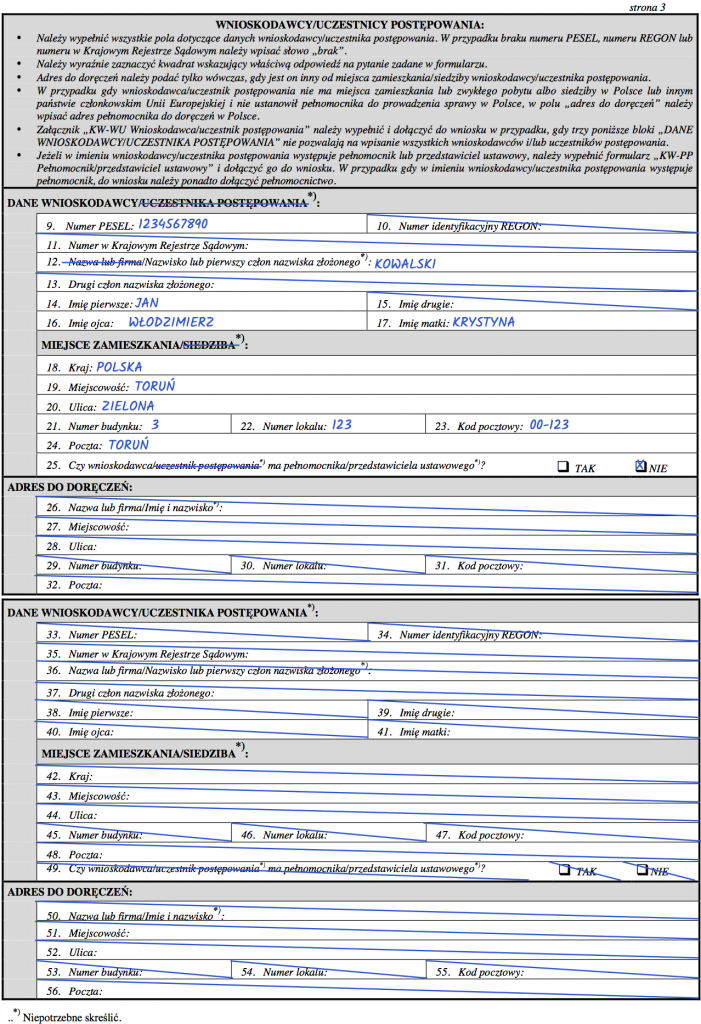Click field 37 Drugi człon nazwiska

coord(367,692)
